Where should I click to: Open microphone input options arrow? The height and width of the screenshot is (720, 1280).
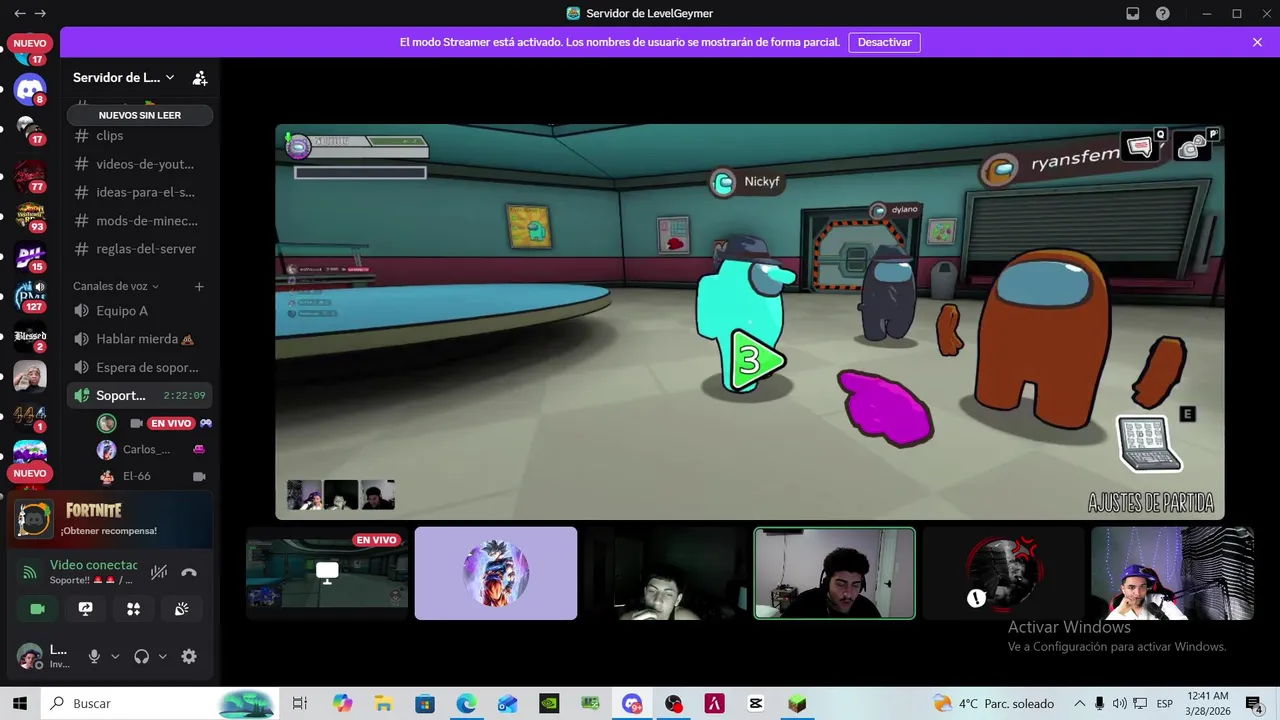115,656
